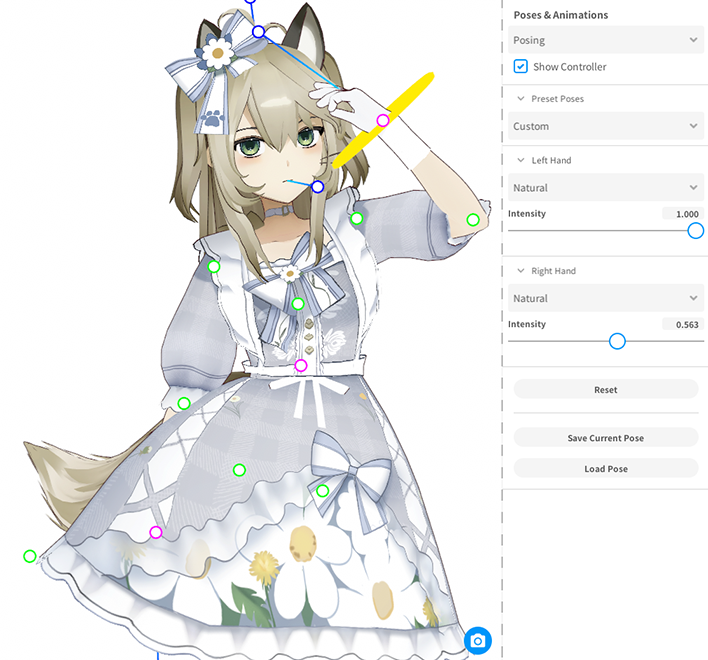Click Save Current Pose
708x660 pixels.
pyautogui.click(x=605, y=438)
